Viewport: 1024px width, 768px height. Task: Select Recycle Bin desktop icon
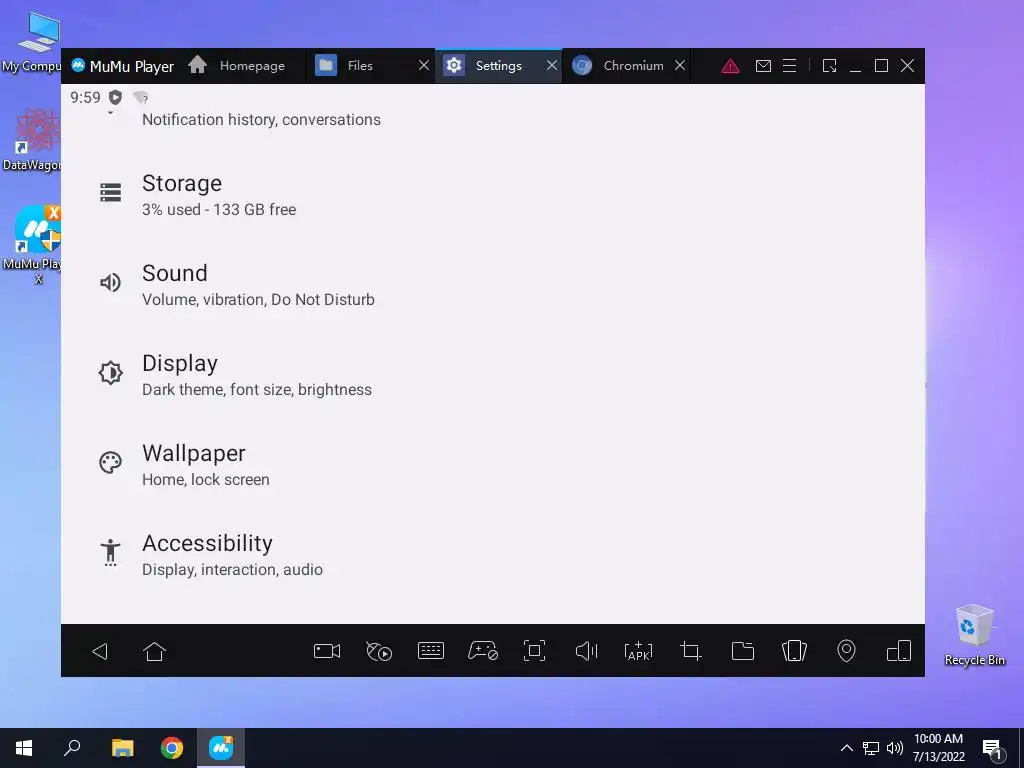[x=974, y=635]
